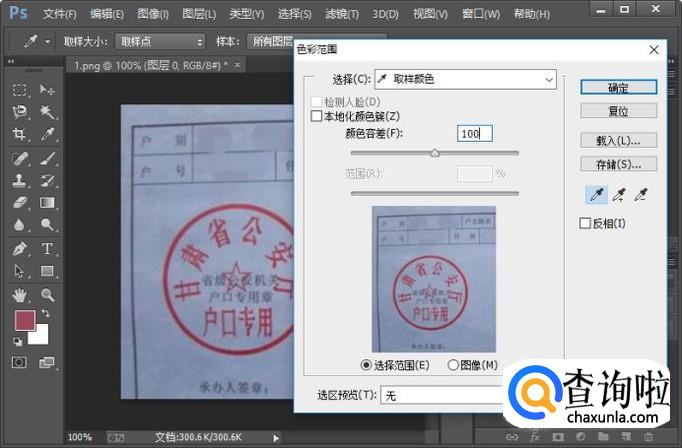Choose the Add to Sample eyedropper

click(x=619, y=195)
